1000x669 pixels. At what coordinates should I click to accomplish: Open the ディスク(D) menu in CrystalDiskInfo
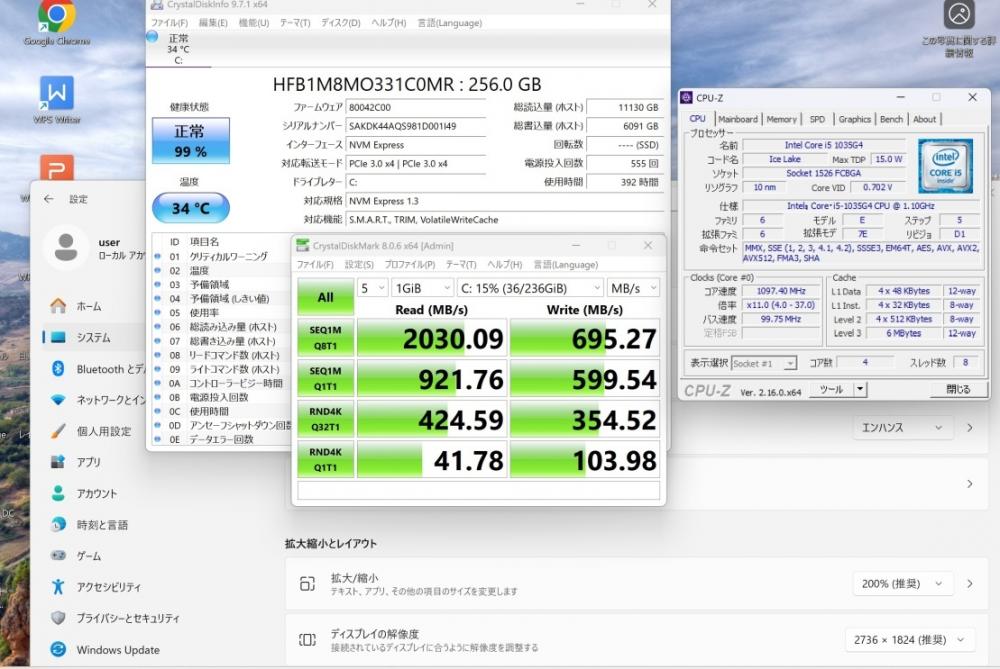(340, 23)
